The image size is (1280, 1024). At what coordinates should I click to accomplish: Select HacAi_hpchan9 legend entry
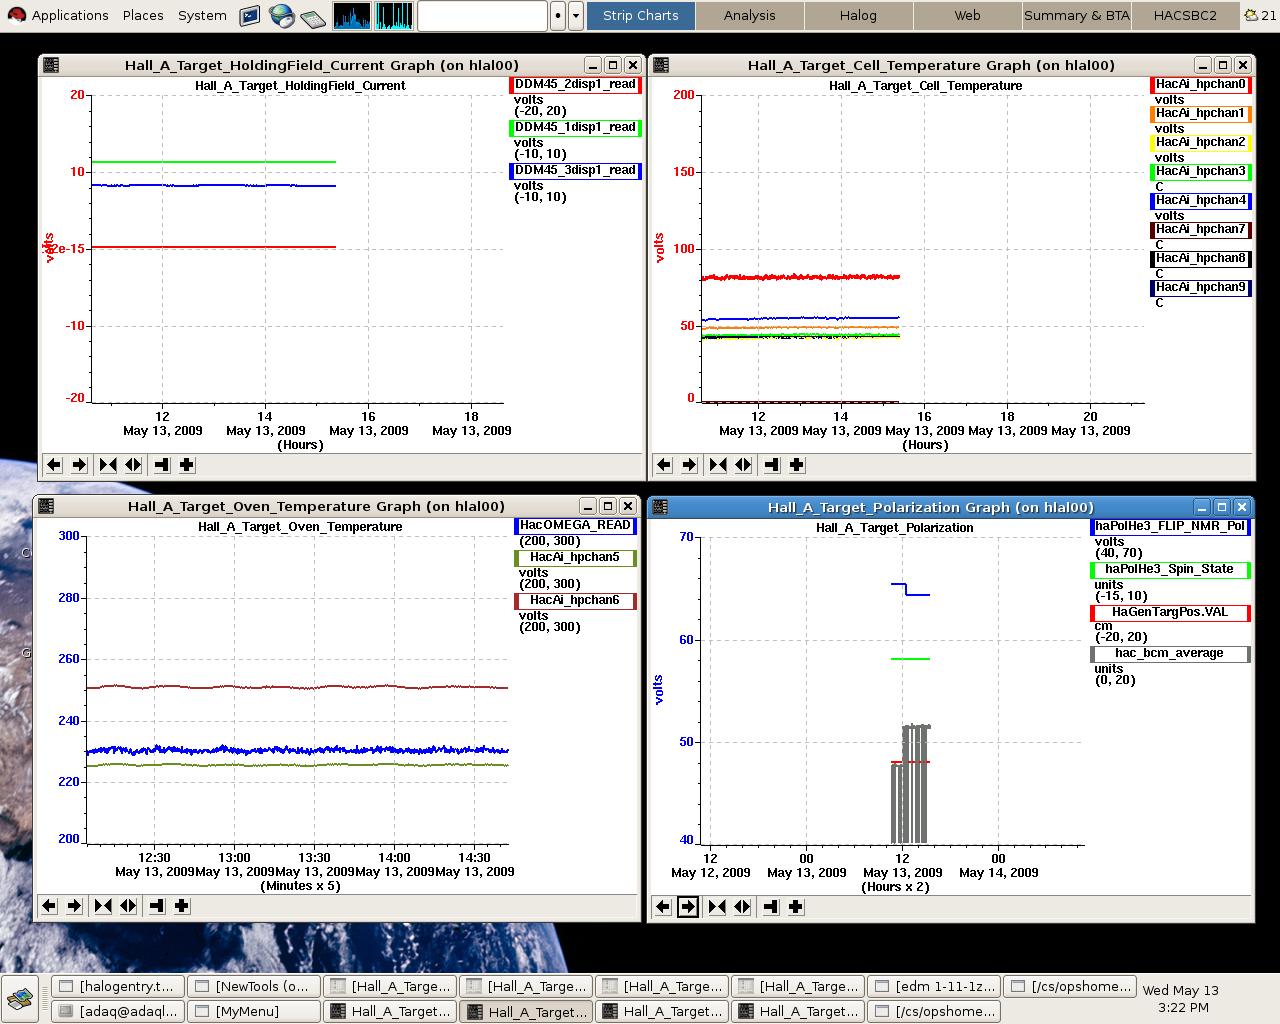tap(1201, 288)
